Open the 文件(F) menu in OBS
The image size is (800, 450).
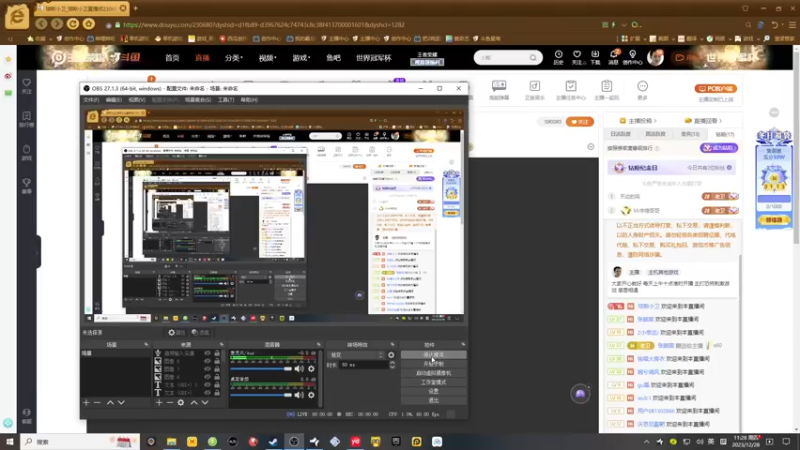pos(91,100)
